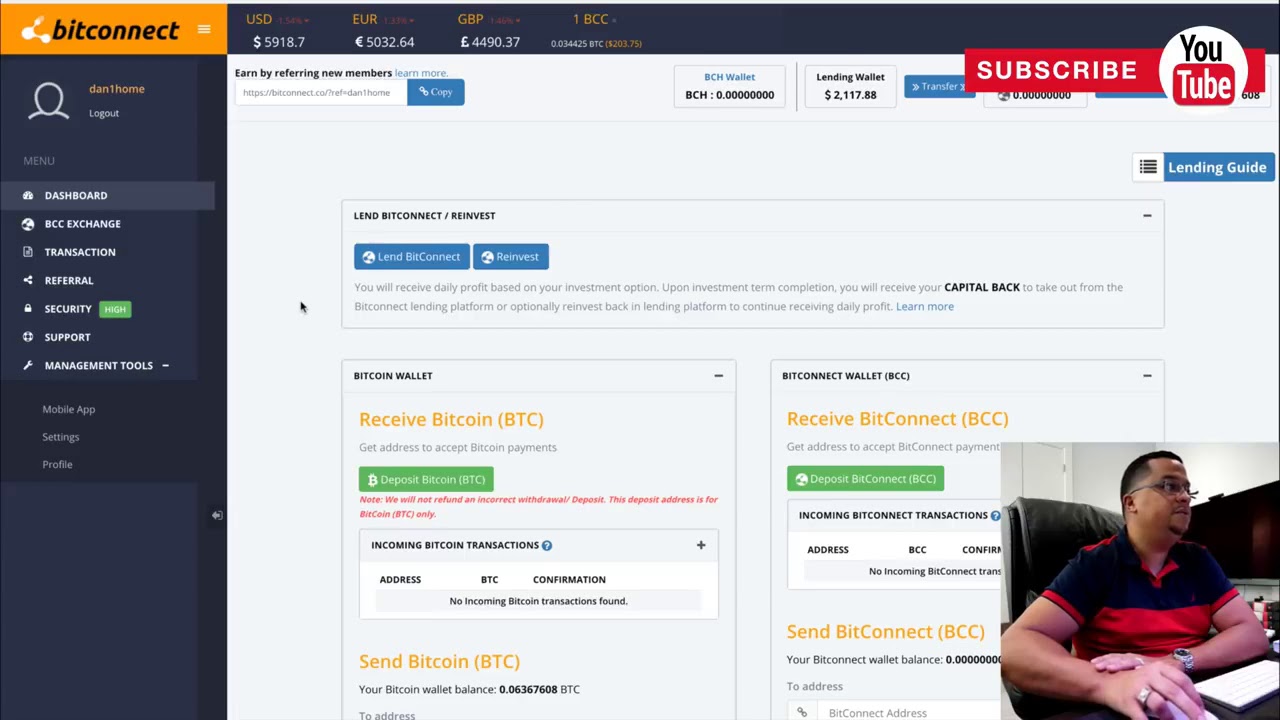Collapse Management Tools submenu minus toggle
This screenshot has width=1280, height=720.
coord(165,365)
